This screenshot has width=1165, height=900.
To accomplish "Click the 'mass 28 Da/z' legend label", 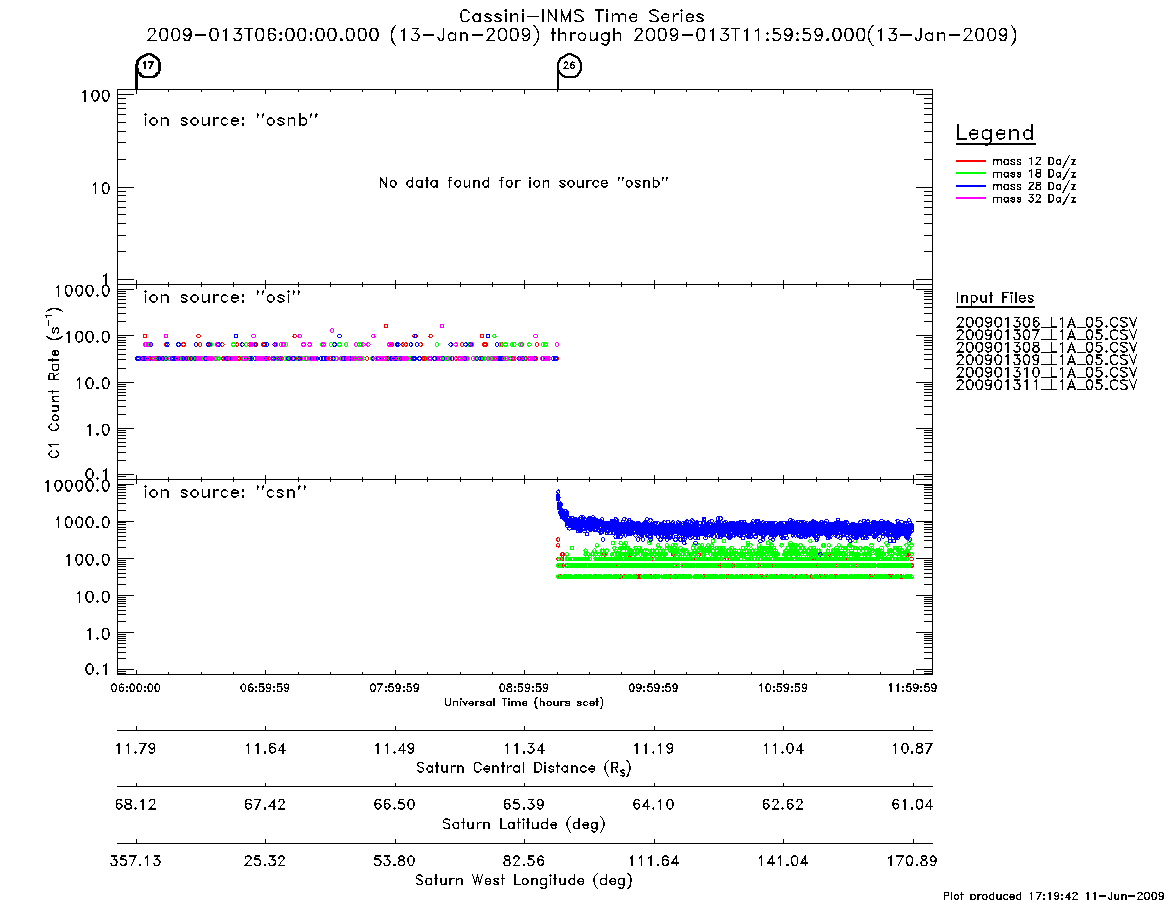I will click(1034, 187).
